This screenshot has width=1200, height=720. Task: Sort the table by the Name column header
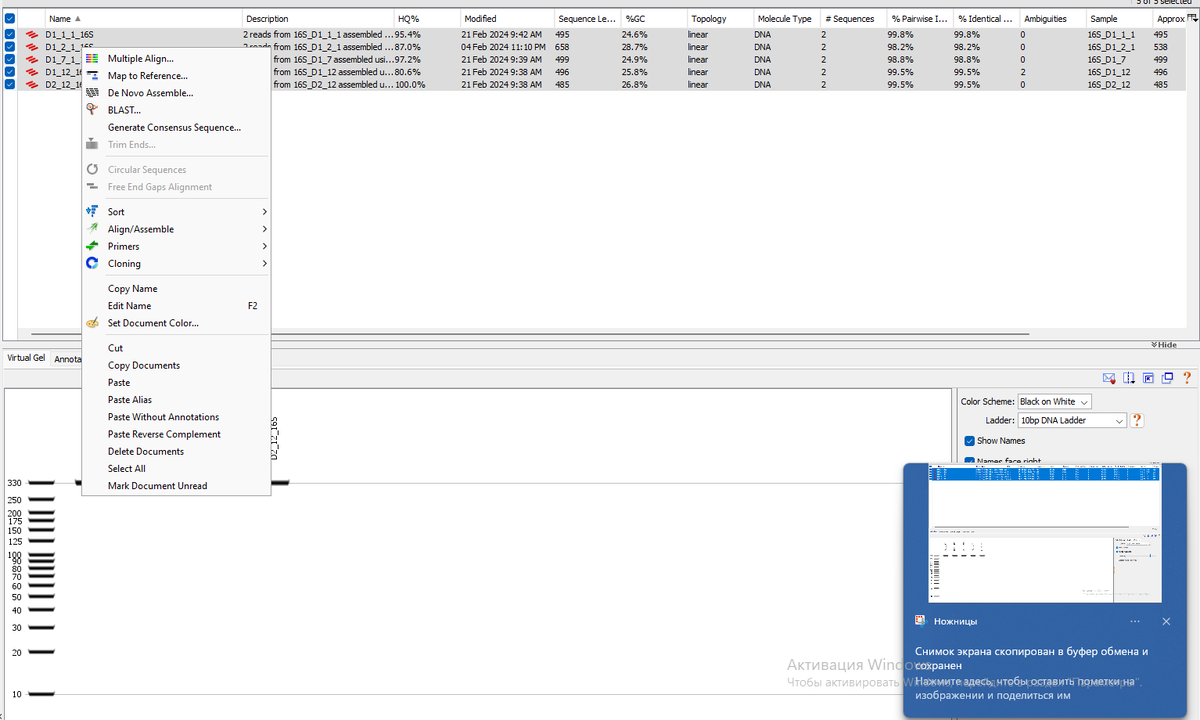tap(143, 18)
